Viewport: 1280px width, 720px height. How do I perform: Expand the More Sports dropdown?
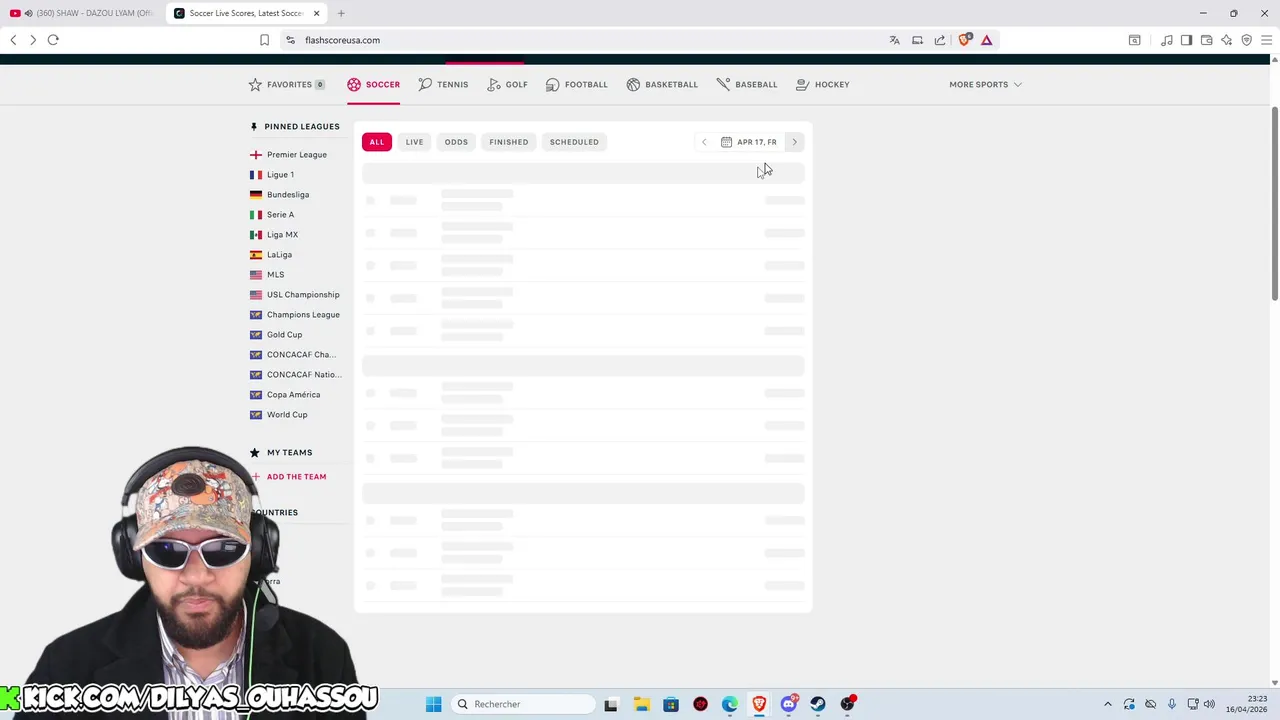tap(985, 84)
